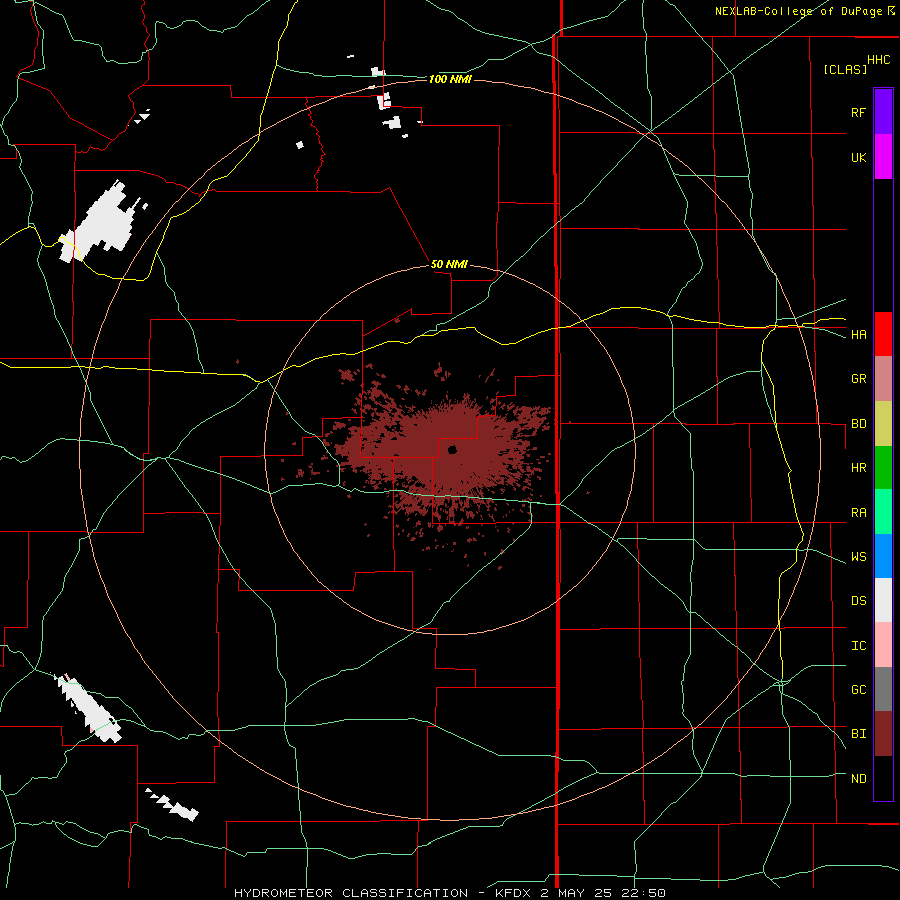Click the BI legend label
Screen dimensions: 900x900
[858, 734]
